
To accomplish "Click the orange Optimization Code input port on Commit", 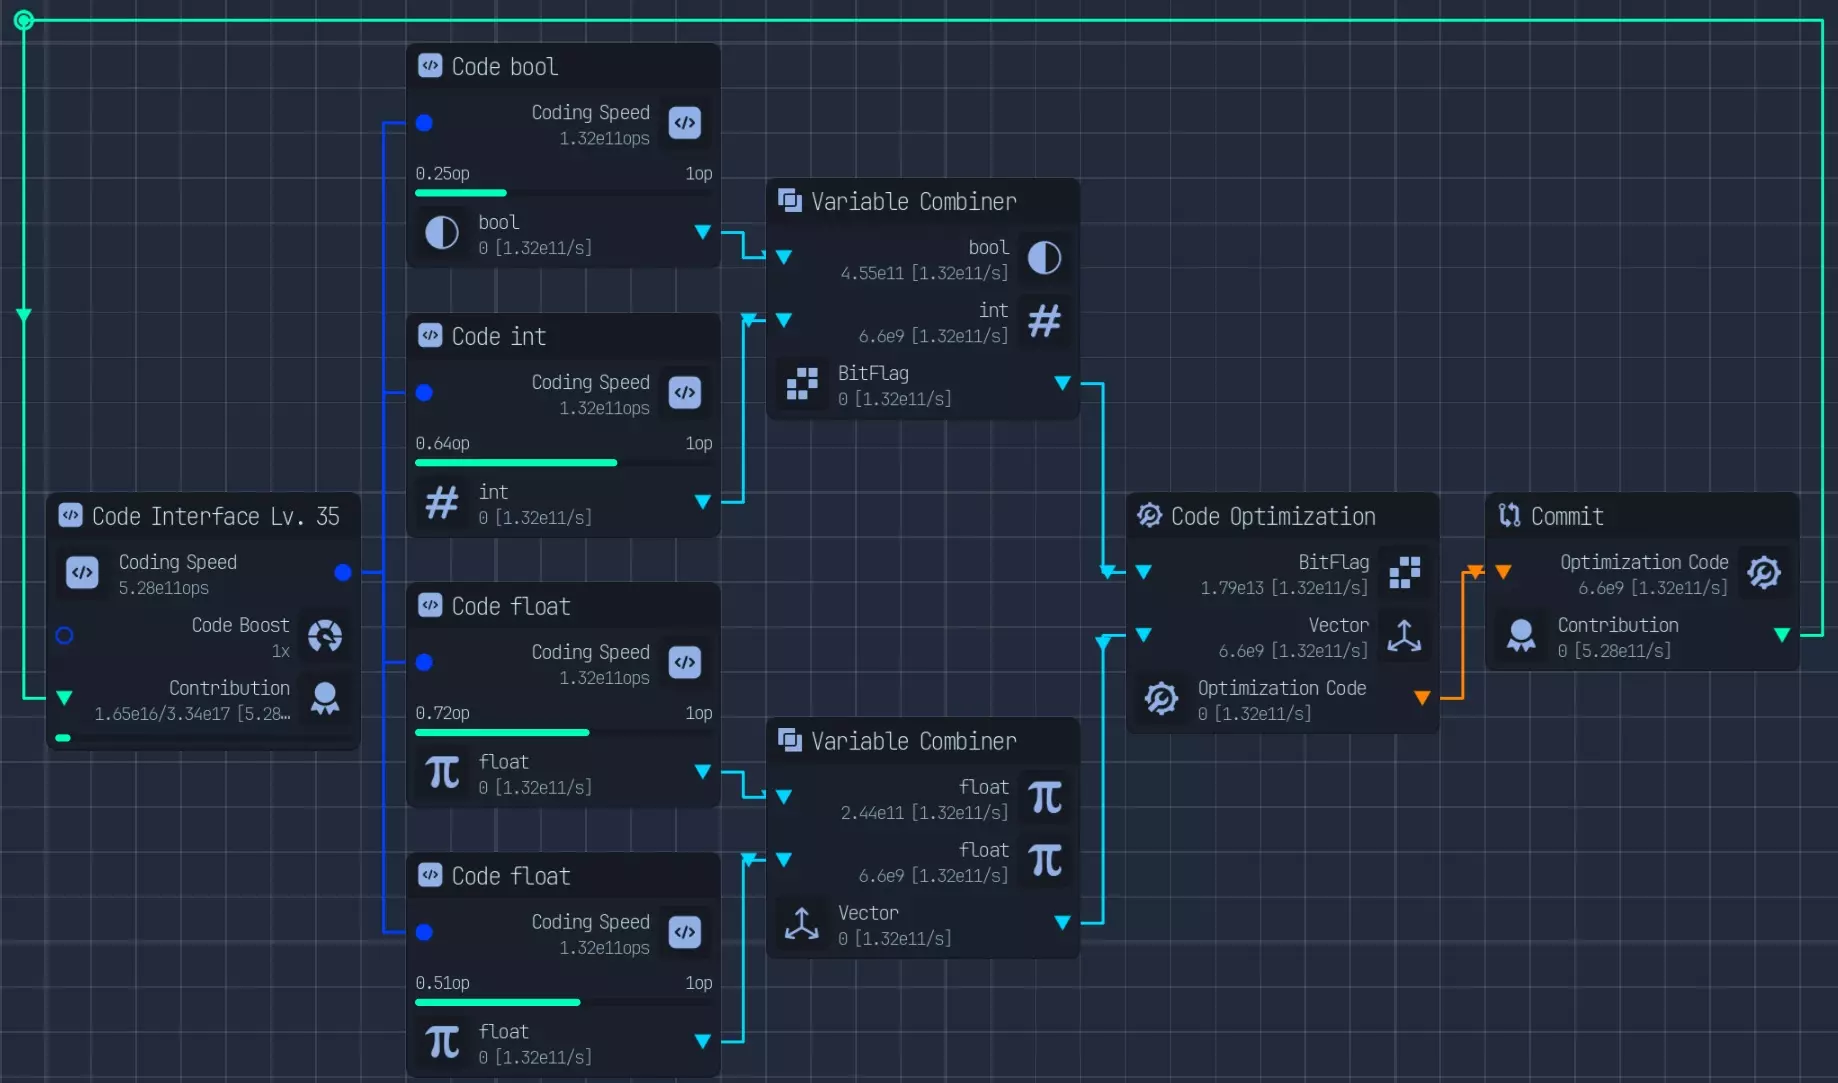I will [1503, 573].
